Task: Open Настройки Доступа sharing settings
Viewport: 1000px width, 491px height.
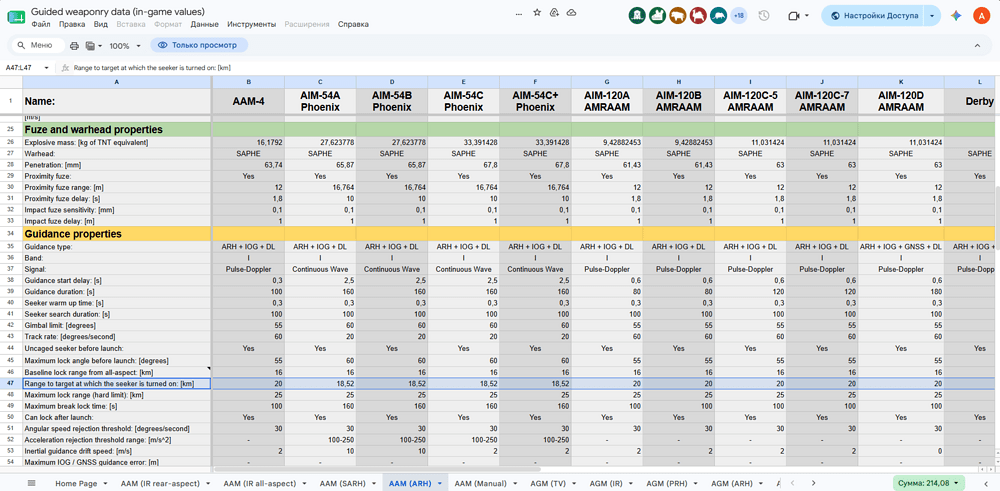Action: (874, 16)
